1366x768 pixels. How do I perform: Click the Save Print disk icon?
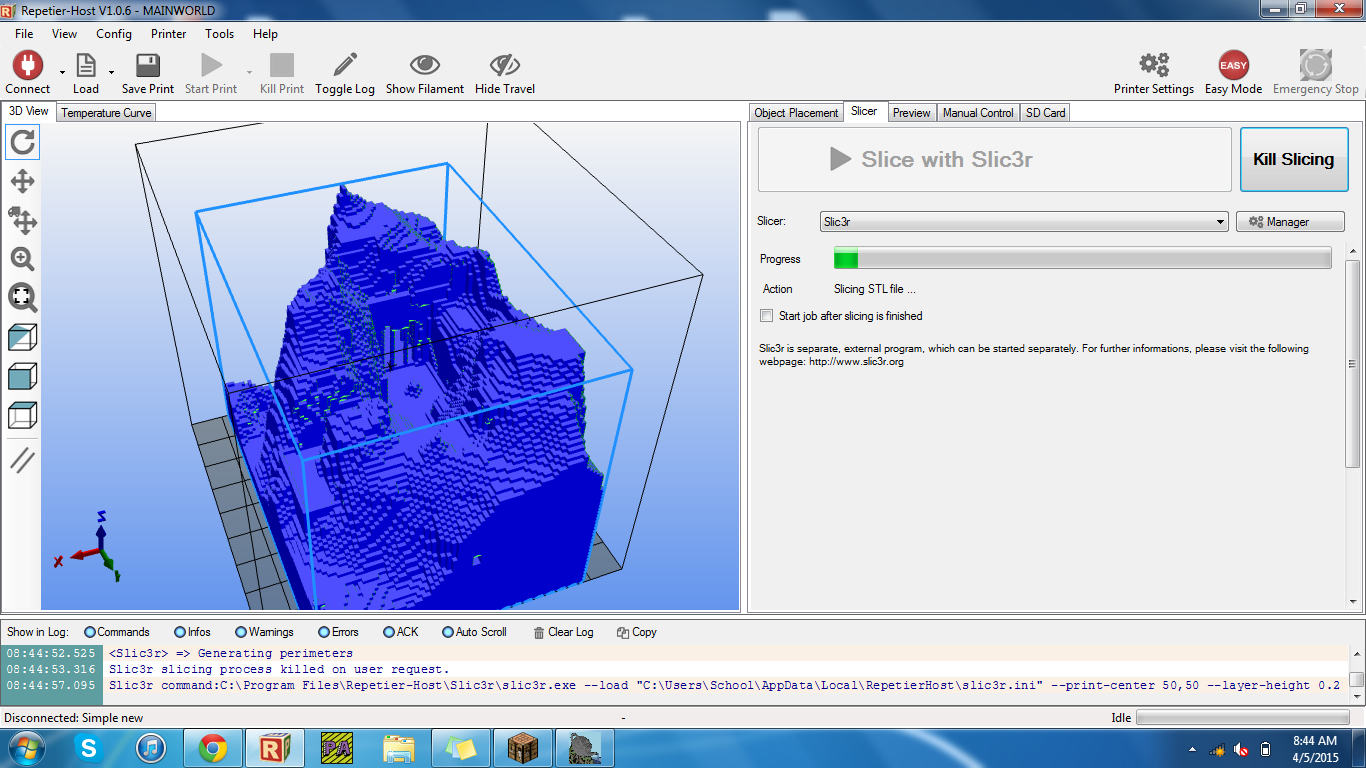click(x=148, y=65)
